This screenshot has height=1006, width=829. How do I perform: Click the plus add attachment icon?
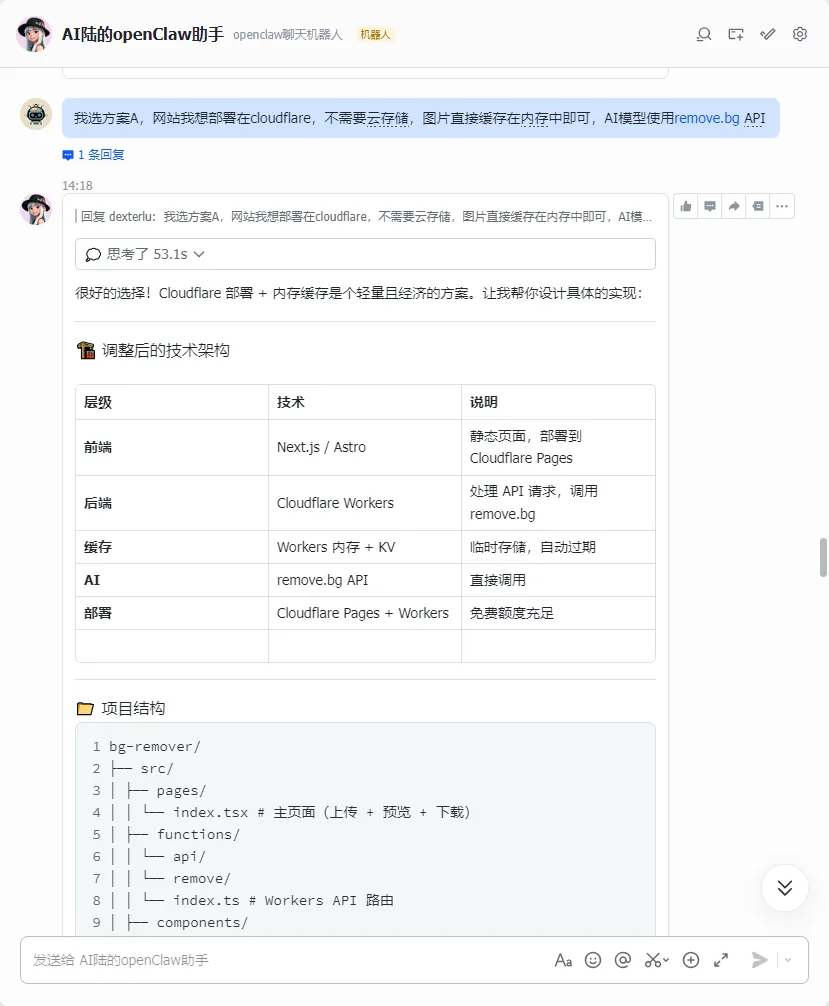[x=691, y=960]
